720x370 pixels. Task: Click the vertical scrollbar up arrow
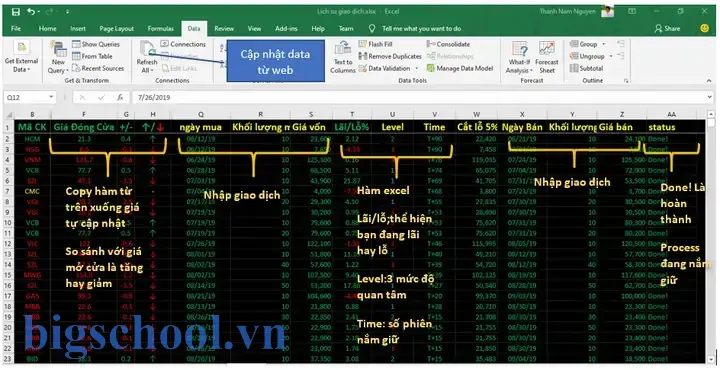(x=711, y=113)
